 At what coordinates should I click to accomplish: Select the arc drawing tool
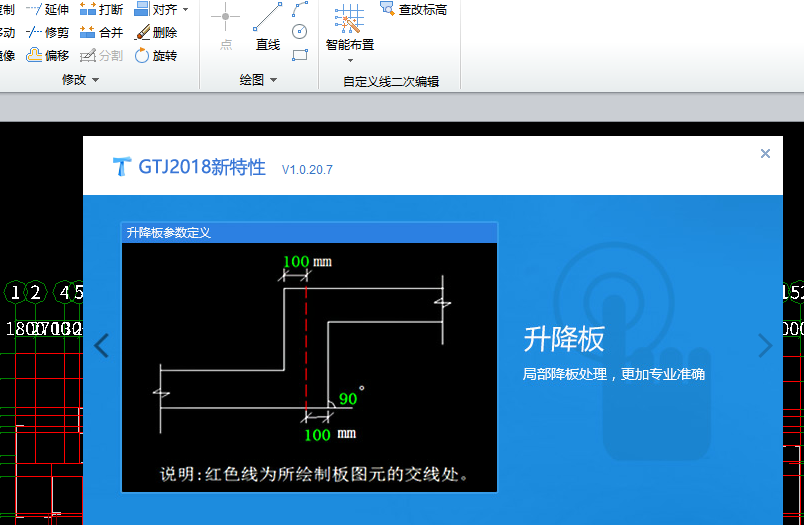tap(300, 9)
